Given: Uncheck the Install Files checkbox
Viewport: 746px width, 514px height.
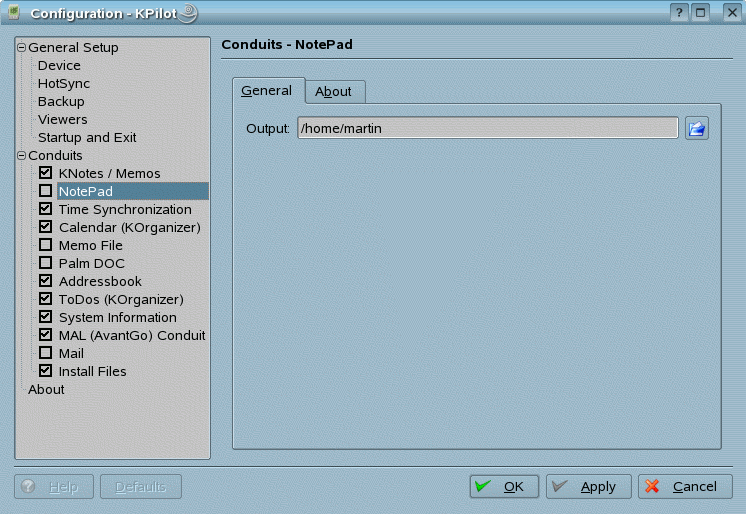Looking at the screenshot, I should 46,371.
